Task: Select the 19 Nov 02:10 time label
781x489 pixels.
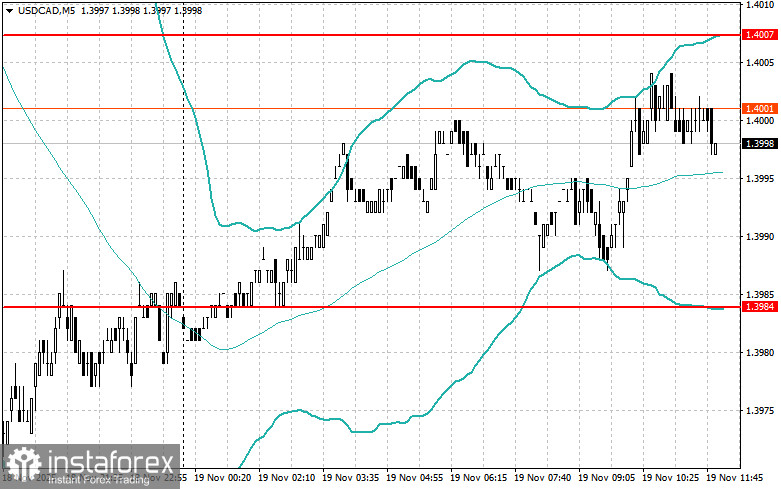Action: click(x=286, y=478)
